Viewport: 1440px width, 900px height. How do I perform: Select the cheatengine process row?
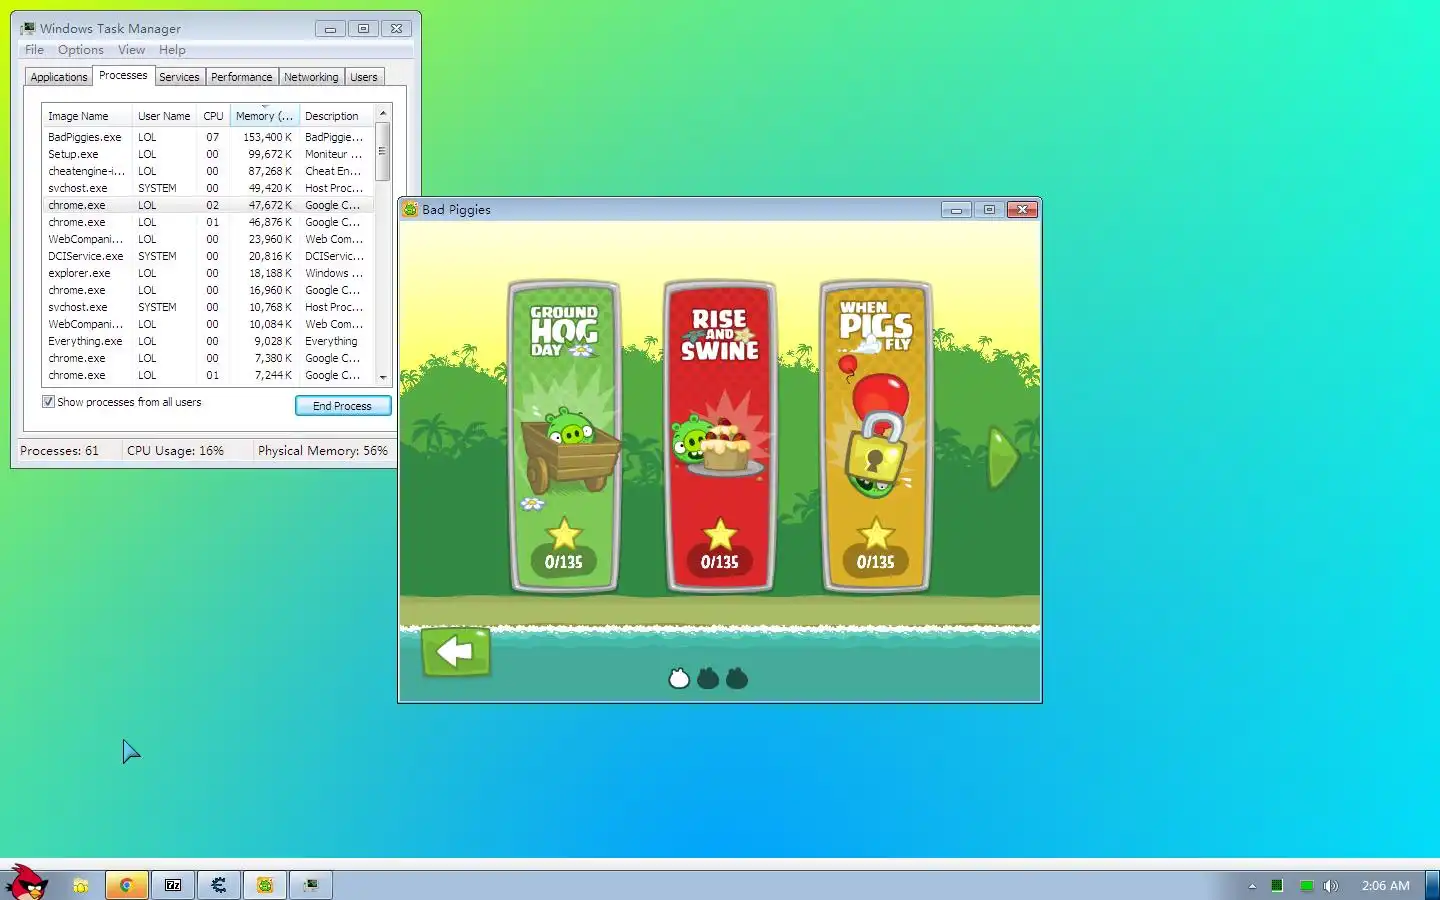pos(208,171)
